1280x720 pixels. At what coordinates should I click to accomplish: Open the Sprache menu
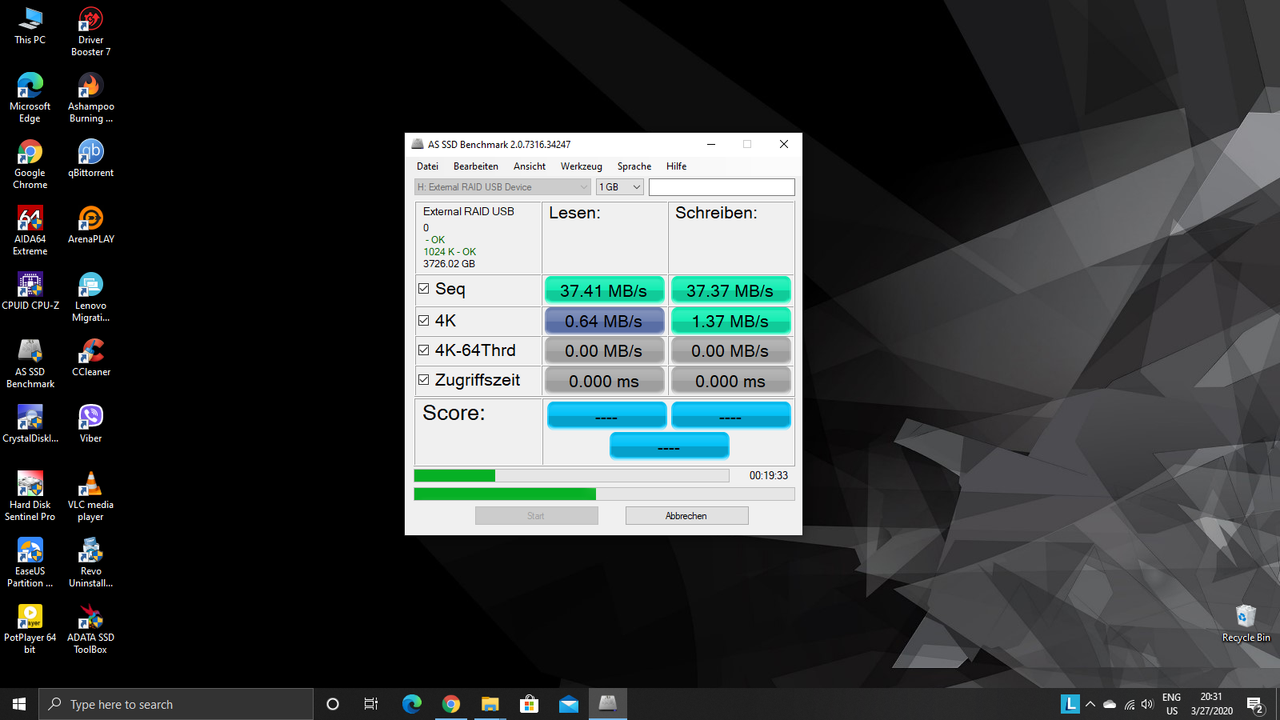tap(633, 166)
